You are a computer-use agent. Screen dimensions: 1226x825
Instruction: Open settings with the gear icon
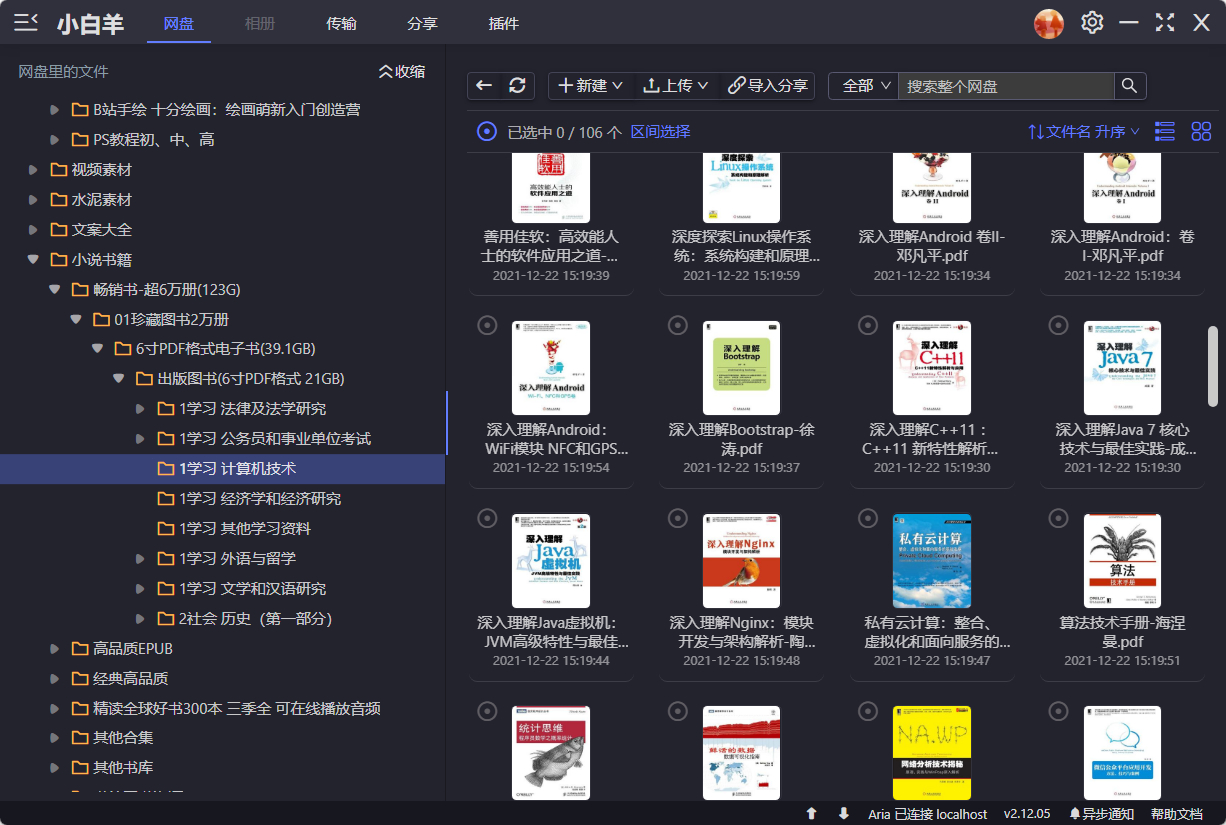pyautogui.click(x=1092, y=23)
